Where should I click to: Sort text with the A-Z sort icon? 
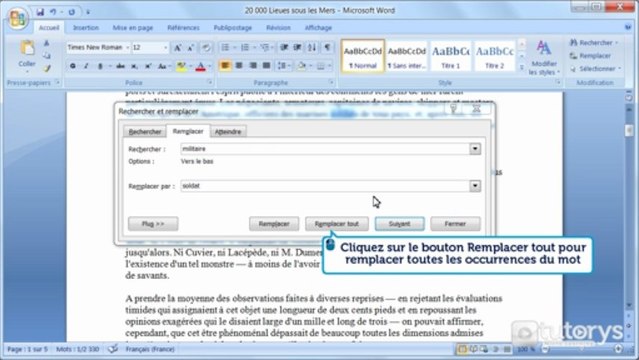pyautogui.click(x=312, y=48)
